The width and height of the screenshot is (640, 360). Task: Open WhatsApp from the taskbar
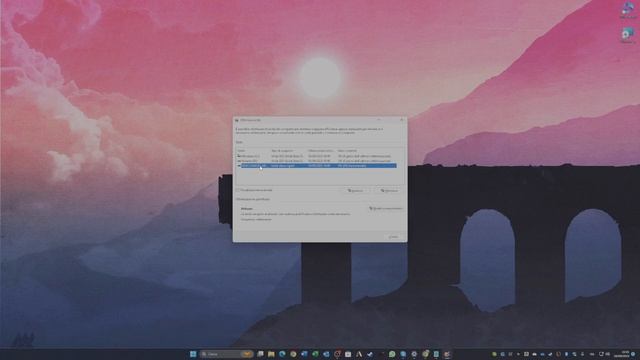point(392,354)
